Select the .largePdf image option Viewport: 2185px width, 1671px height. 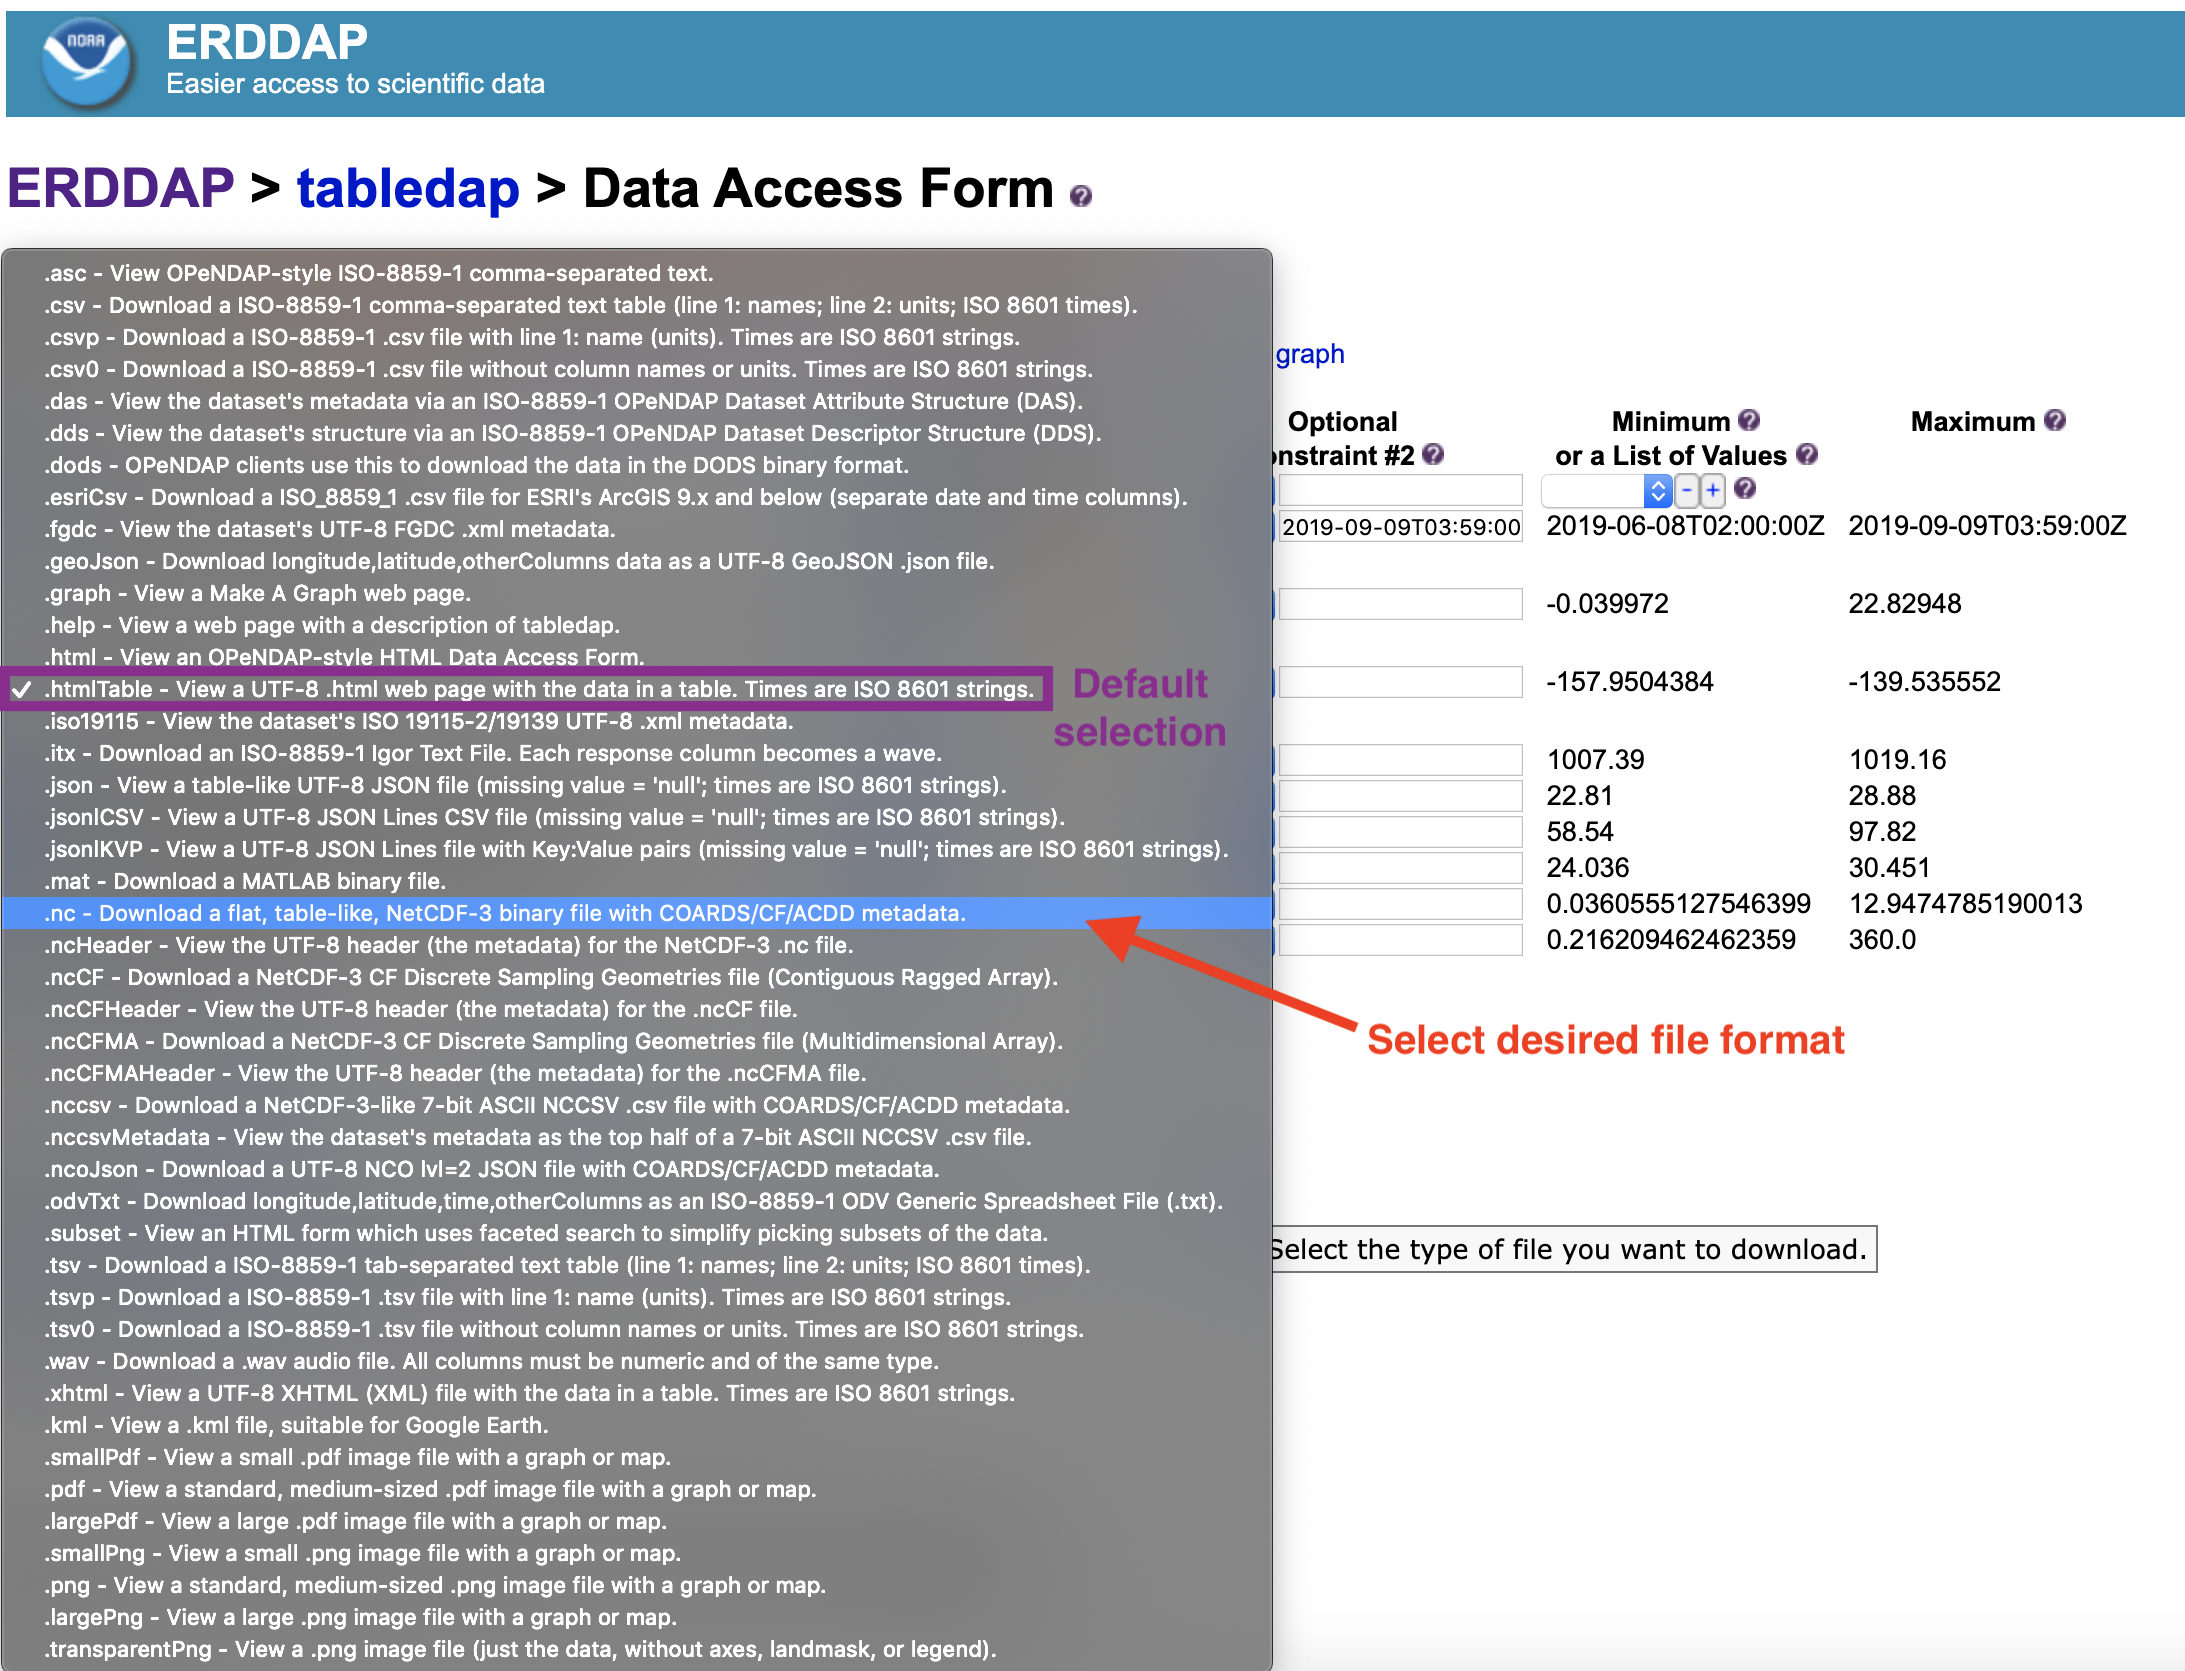pyautogui.click(x=636, y=1521)
